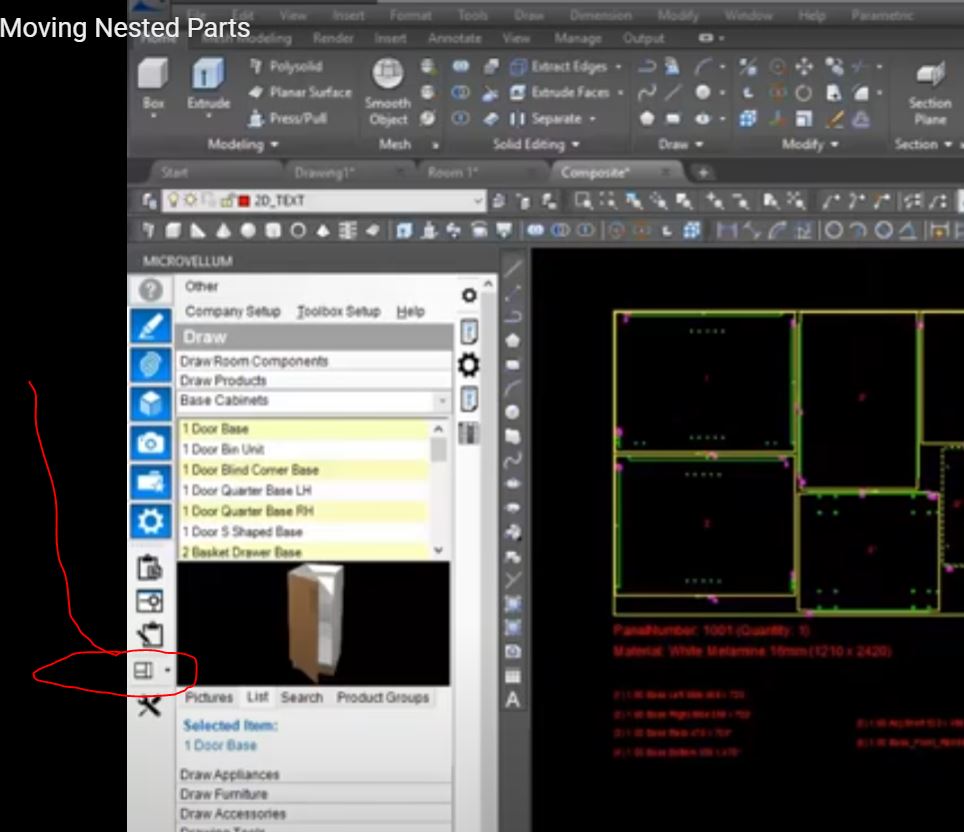Screen dimensions: 964x832
Task: Select 1 Door Blind Corner Base item
Action: point(250,470)
